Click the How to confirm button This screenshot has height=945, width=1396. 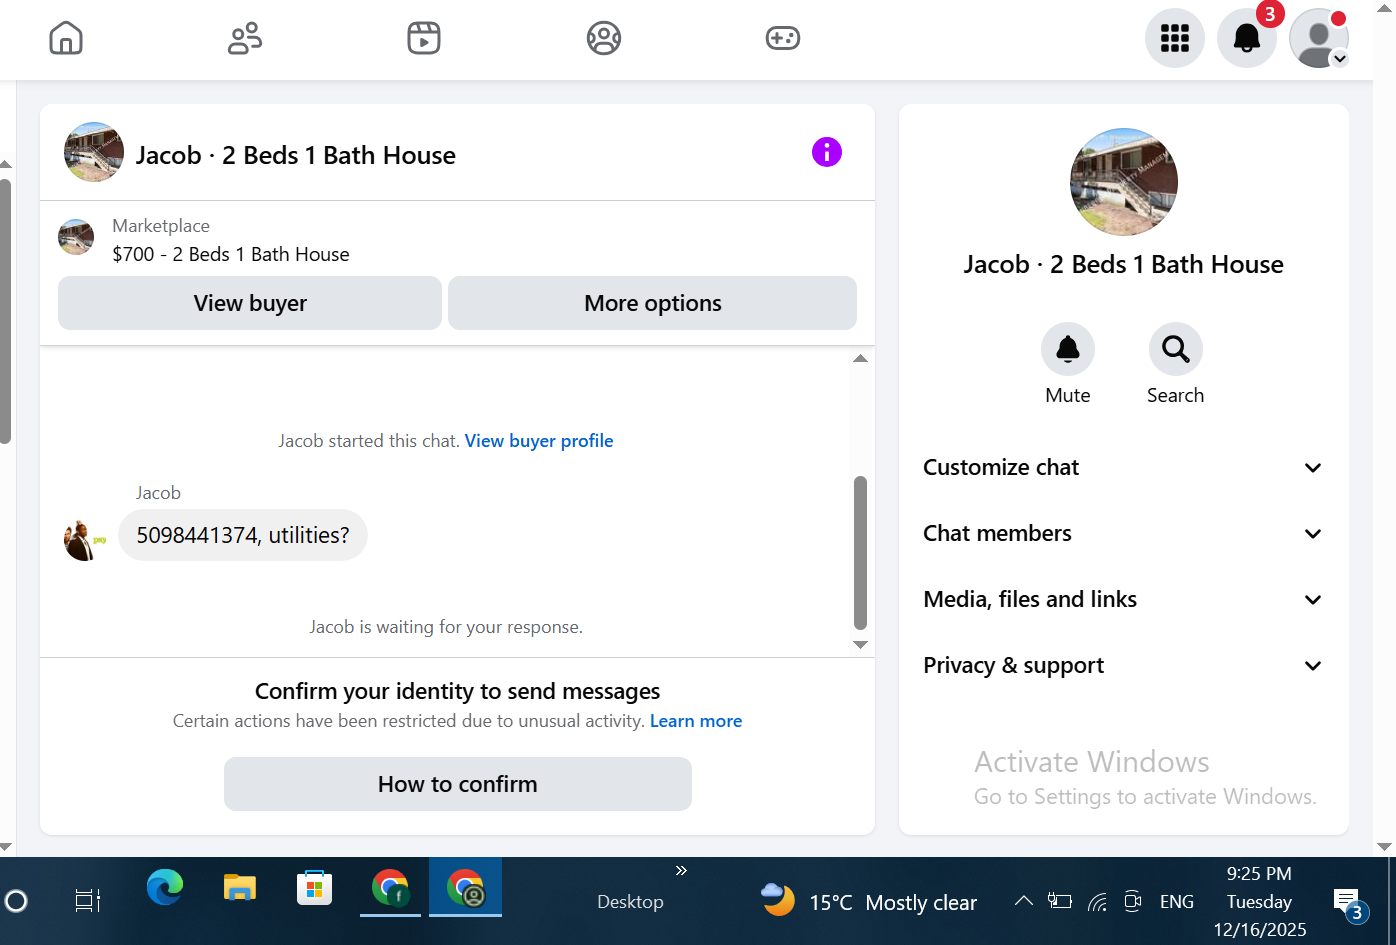[x=458, y=784]
